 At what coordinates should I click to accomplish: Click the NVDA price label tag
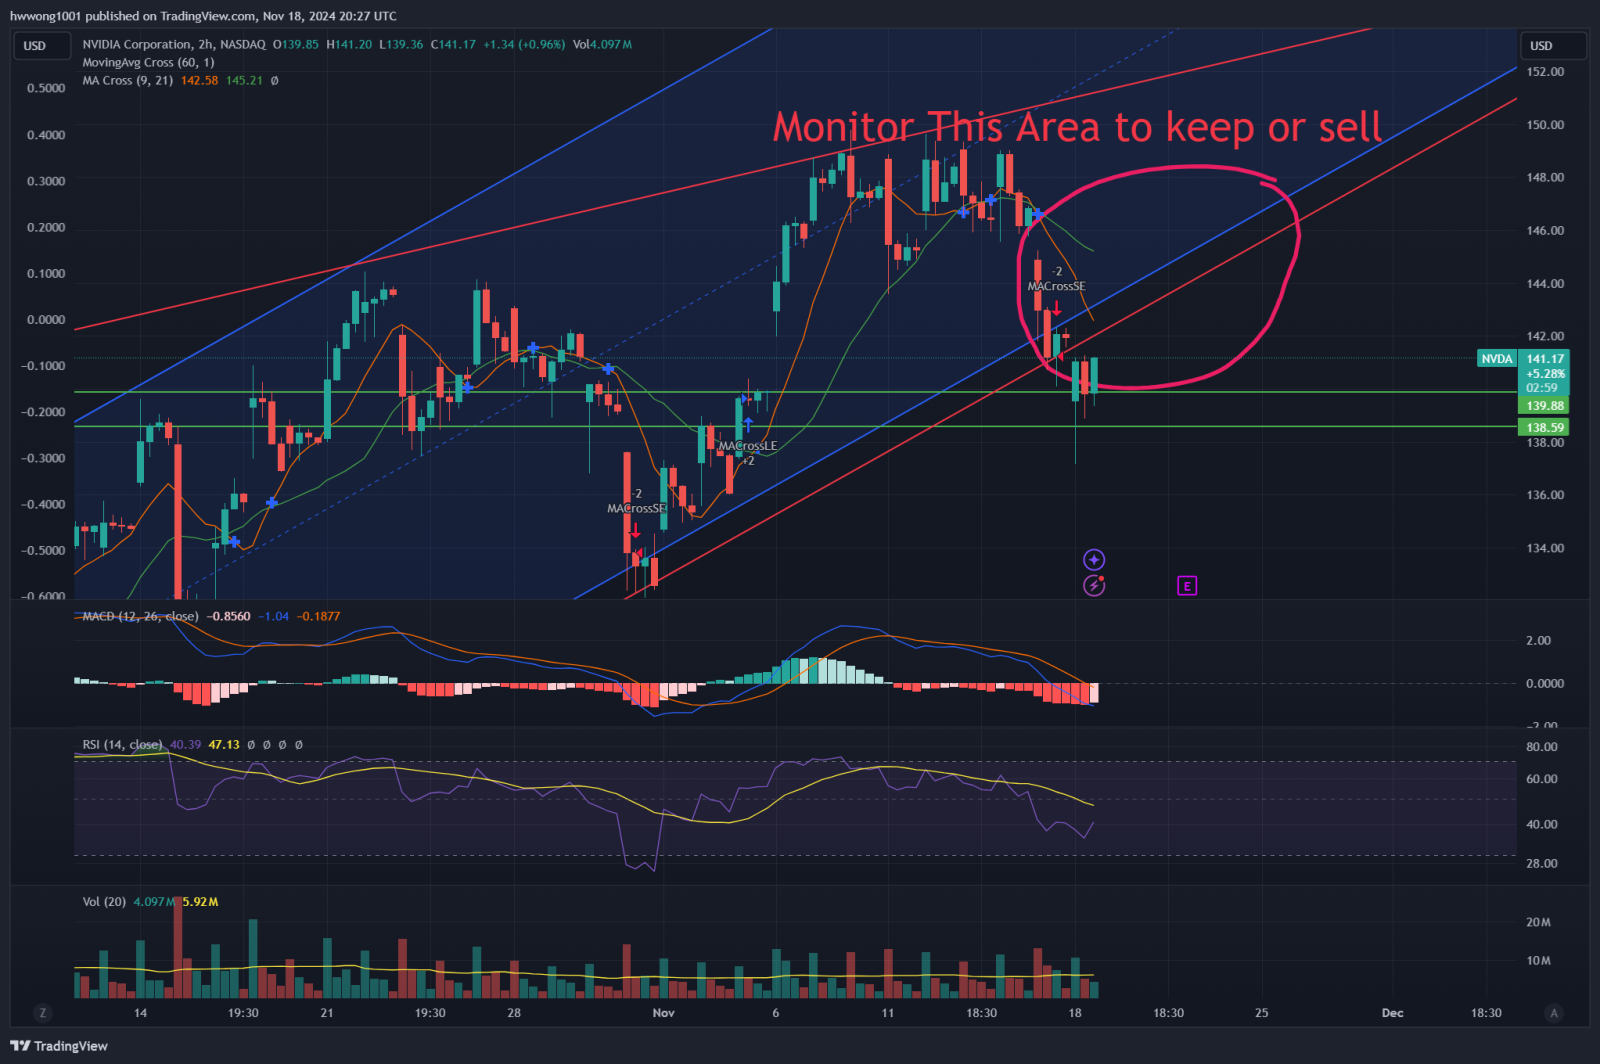click(1497, 359)
